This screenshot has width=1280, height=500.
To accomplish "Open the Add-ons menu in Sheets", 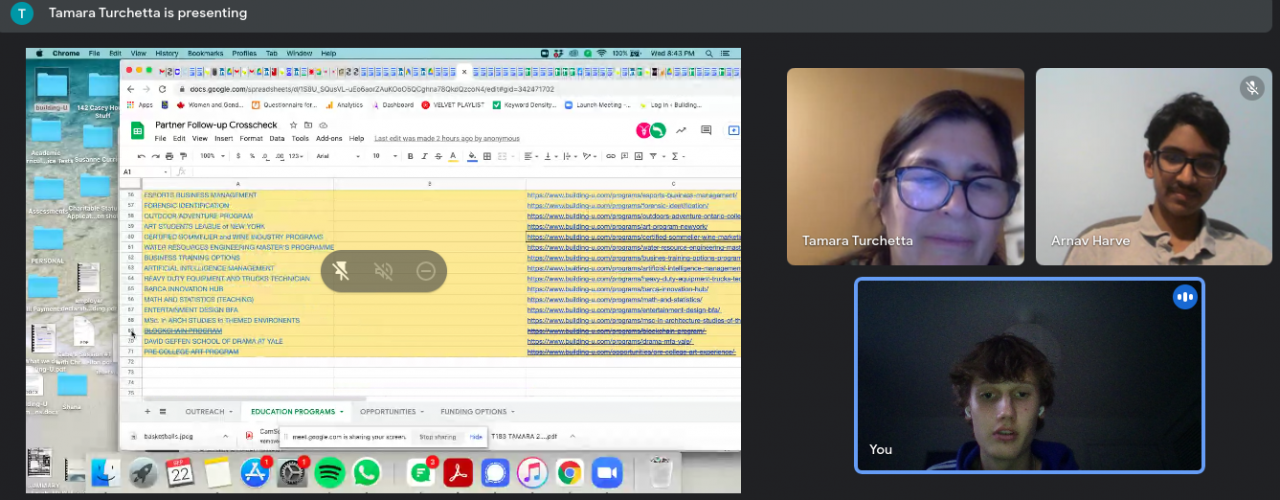I will [x=329, y=138].
